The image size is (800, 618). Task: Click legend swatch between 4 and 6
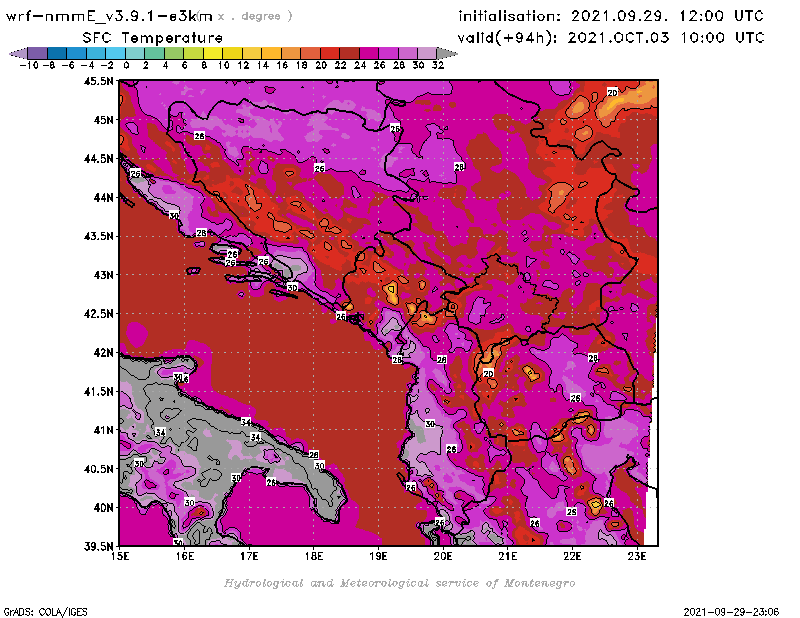pyautogui.click(x=174, y=53)
